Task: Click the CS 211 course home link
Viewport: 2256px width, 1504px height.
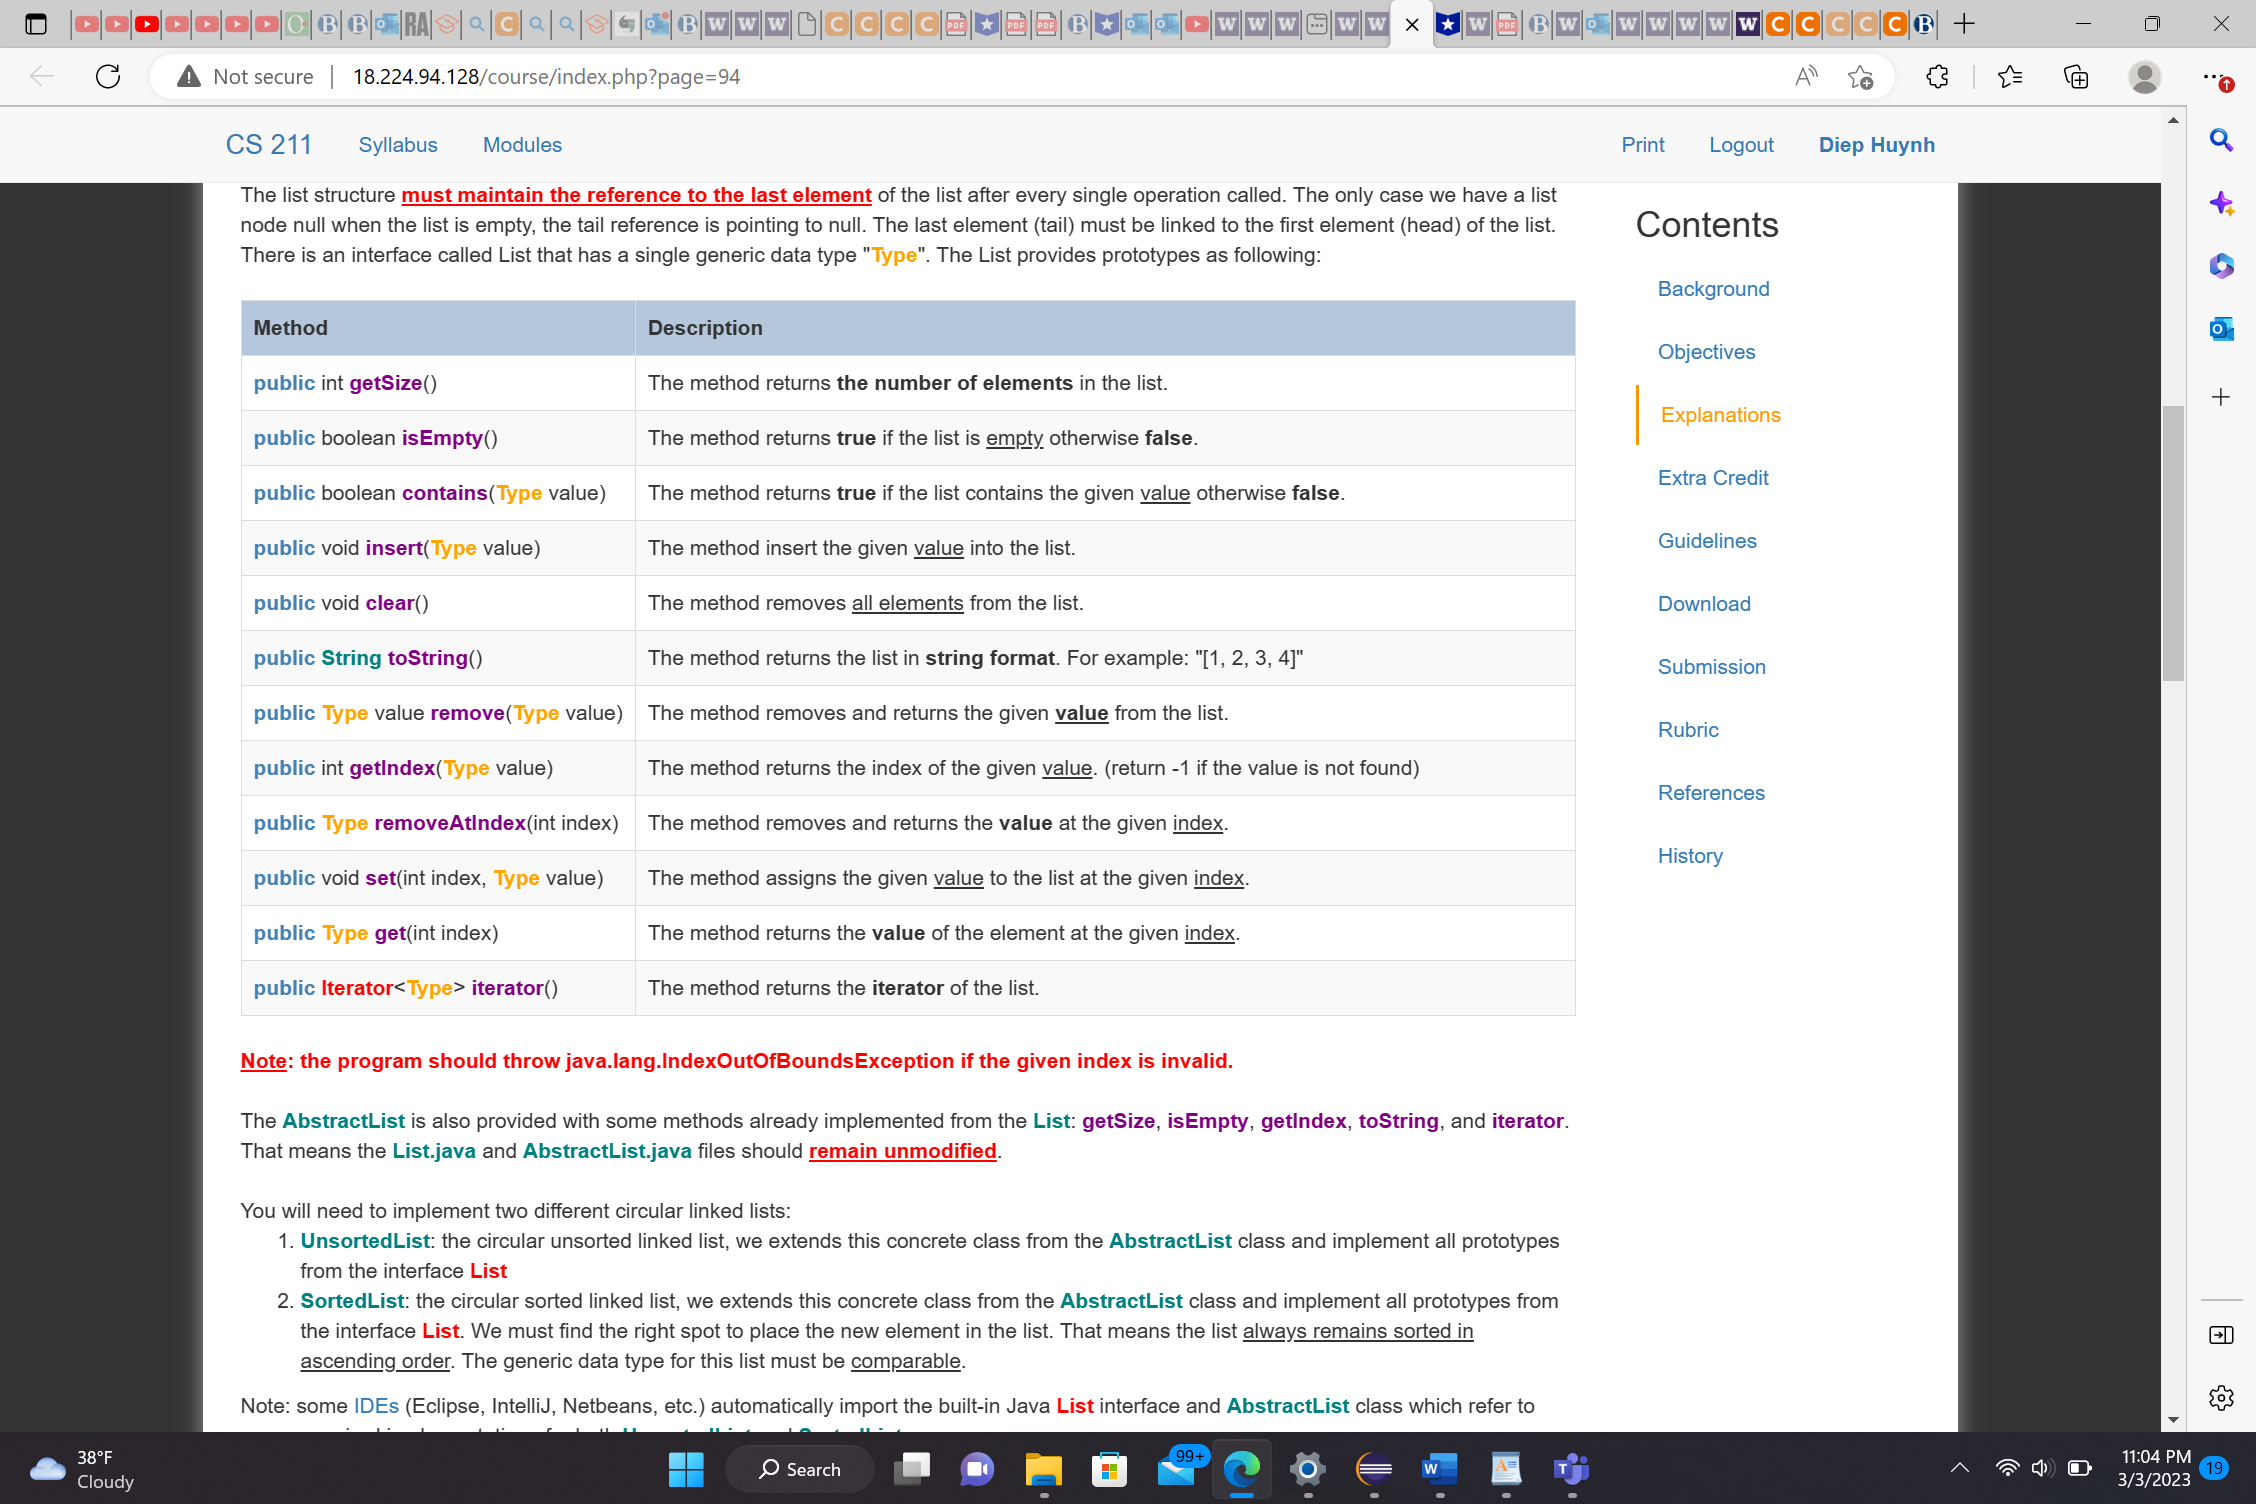Action: (x=267, y=144)
